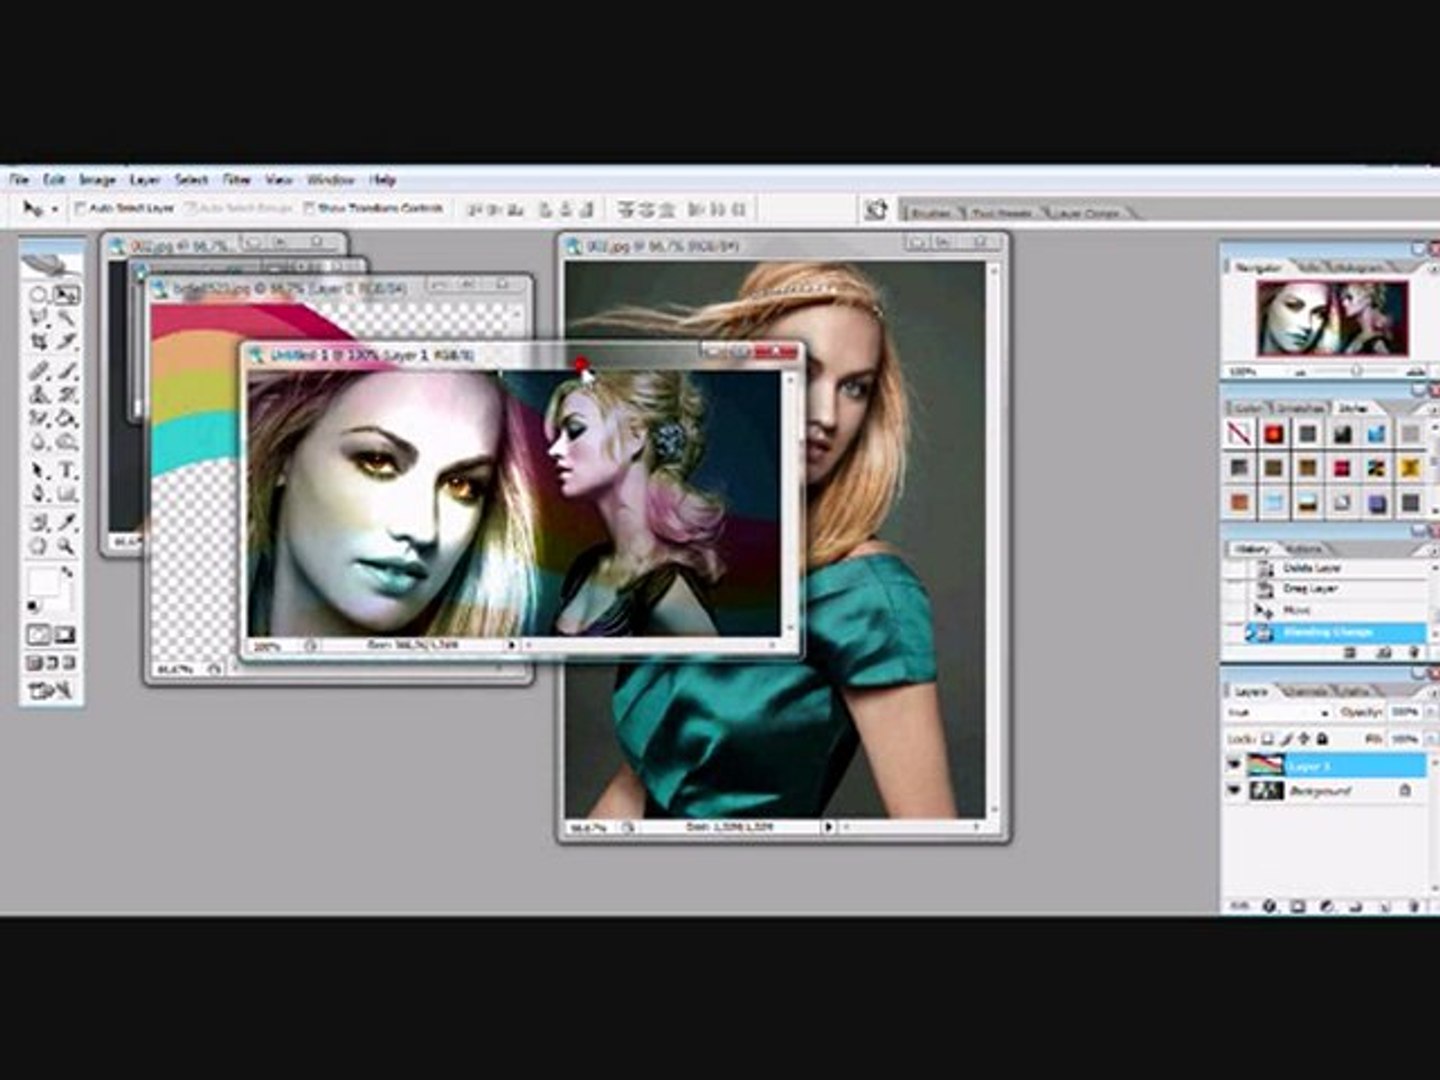Image resolution: width=1440 pixels, height=1080 pixels.
Task: Select the Eraser tool
Action: [38, 418]
